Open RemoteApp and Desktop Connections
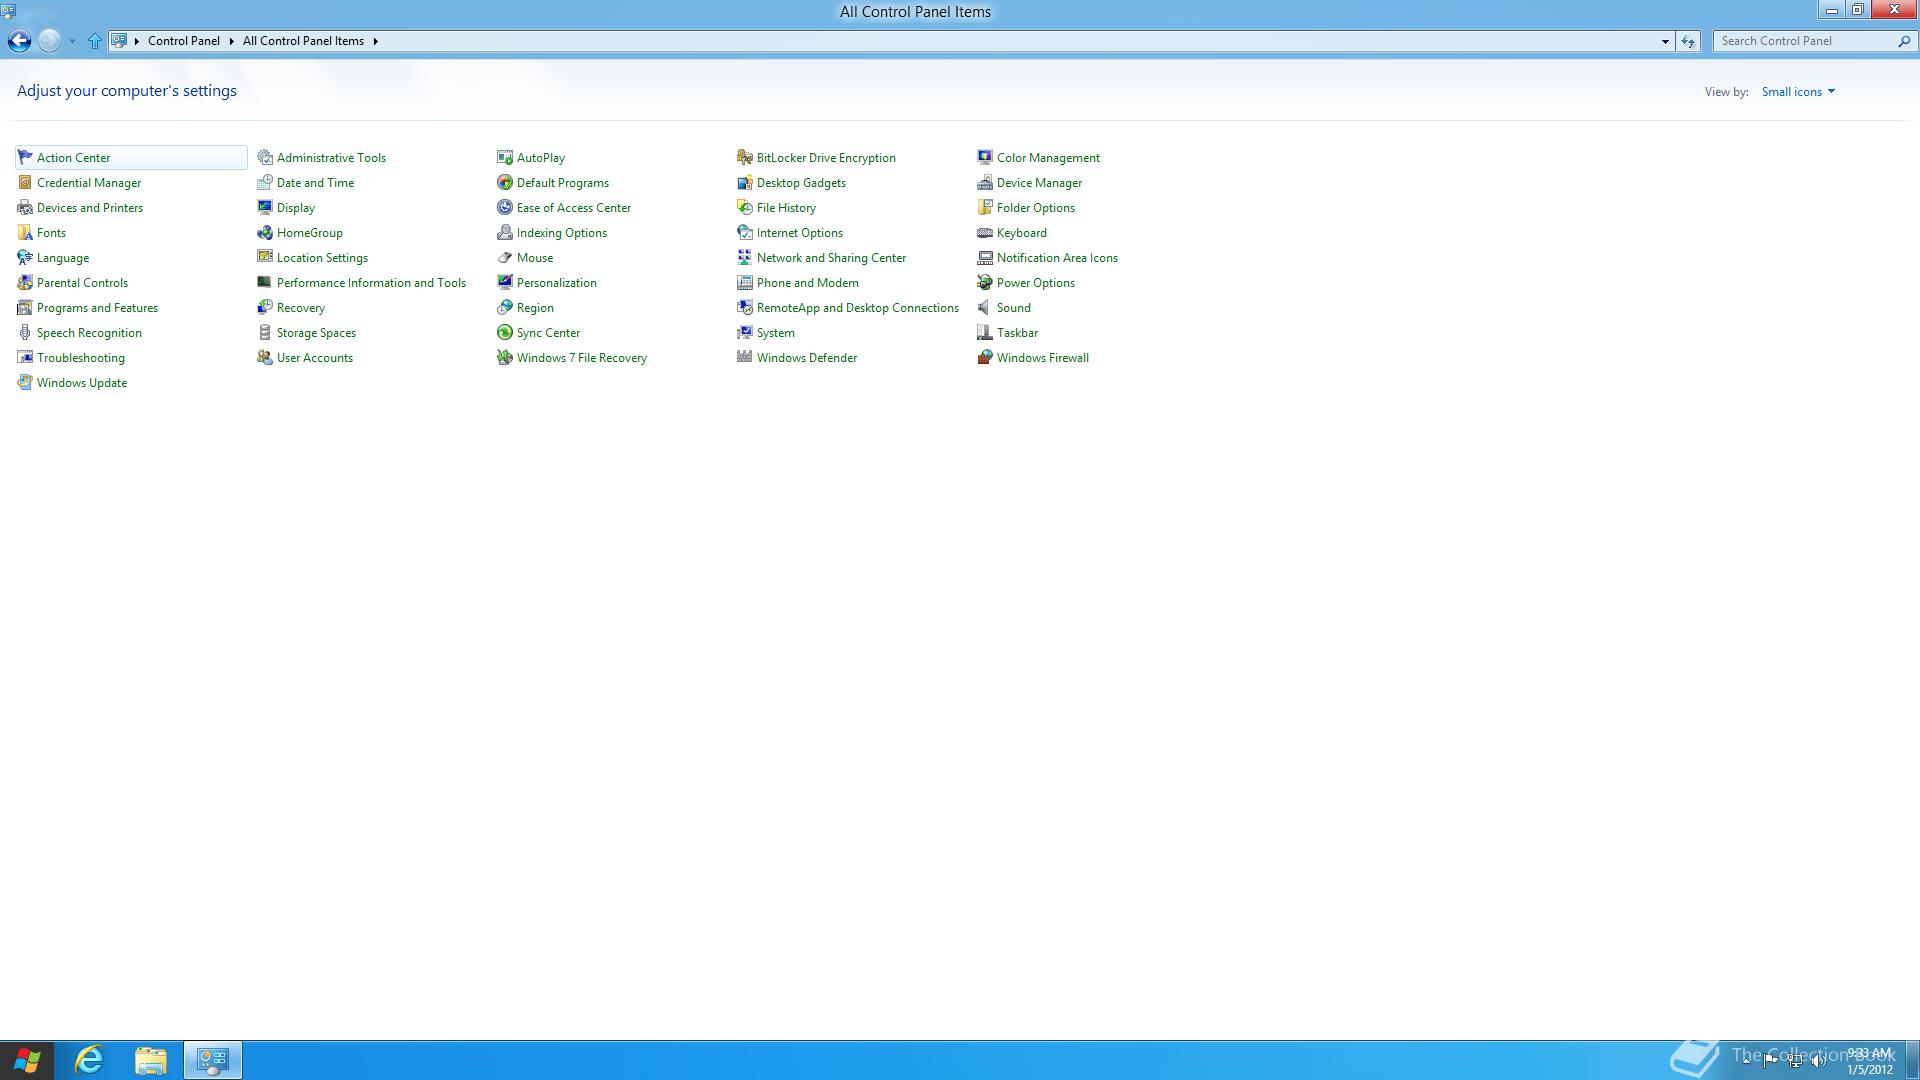 857,308
